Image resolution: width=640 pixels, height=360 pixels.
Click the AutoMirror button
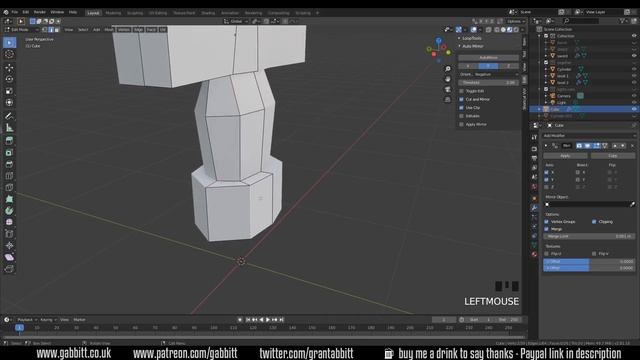pos(489,58)
